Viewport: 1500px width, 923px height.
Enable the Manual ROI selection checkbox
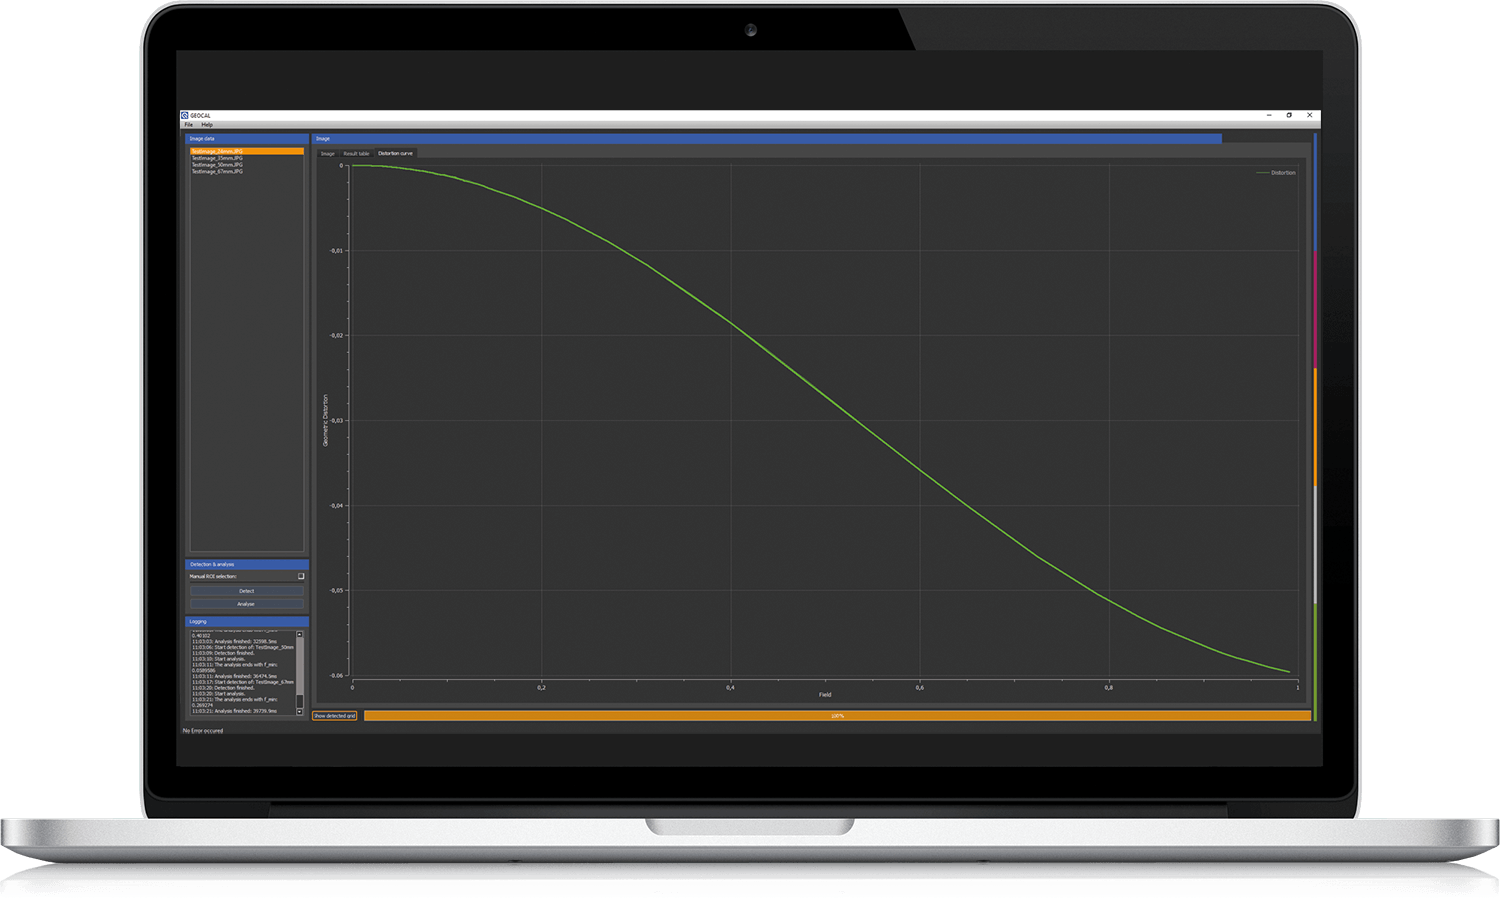tap(301, 576)
